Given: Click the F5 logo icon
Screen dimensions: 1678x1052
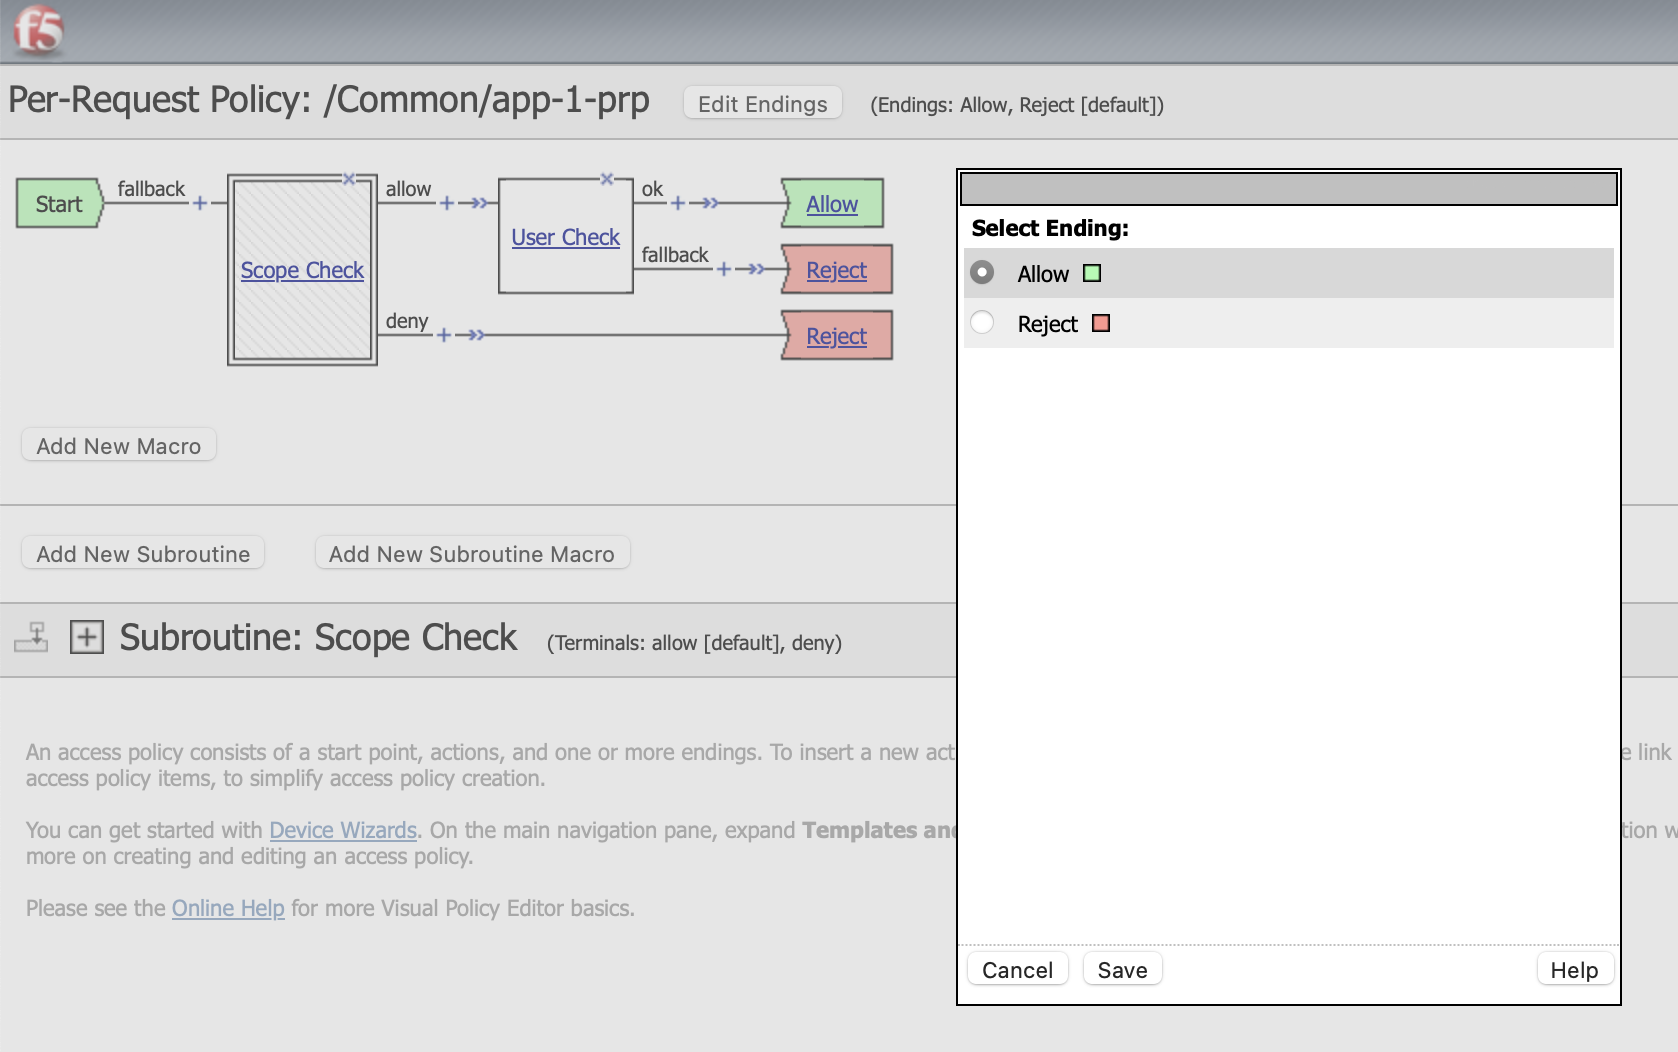Looking at the screenshot, I should (38, 29).
